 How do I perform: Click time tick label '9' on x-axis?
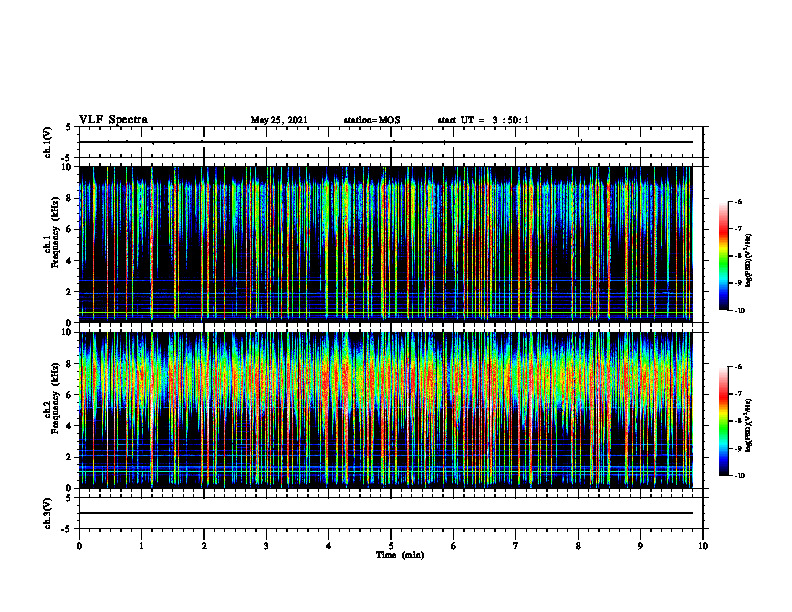640,546
